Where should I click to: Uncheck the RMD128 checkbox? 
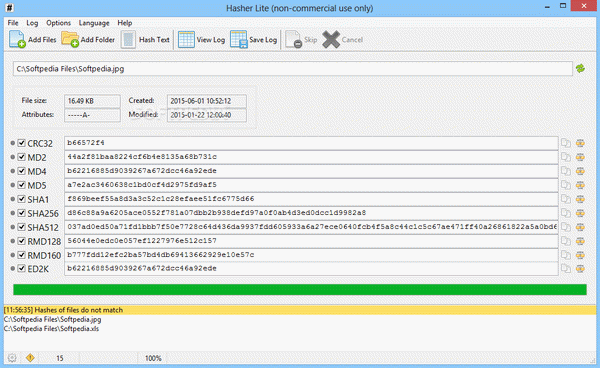click(21, 241)
